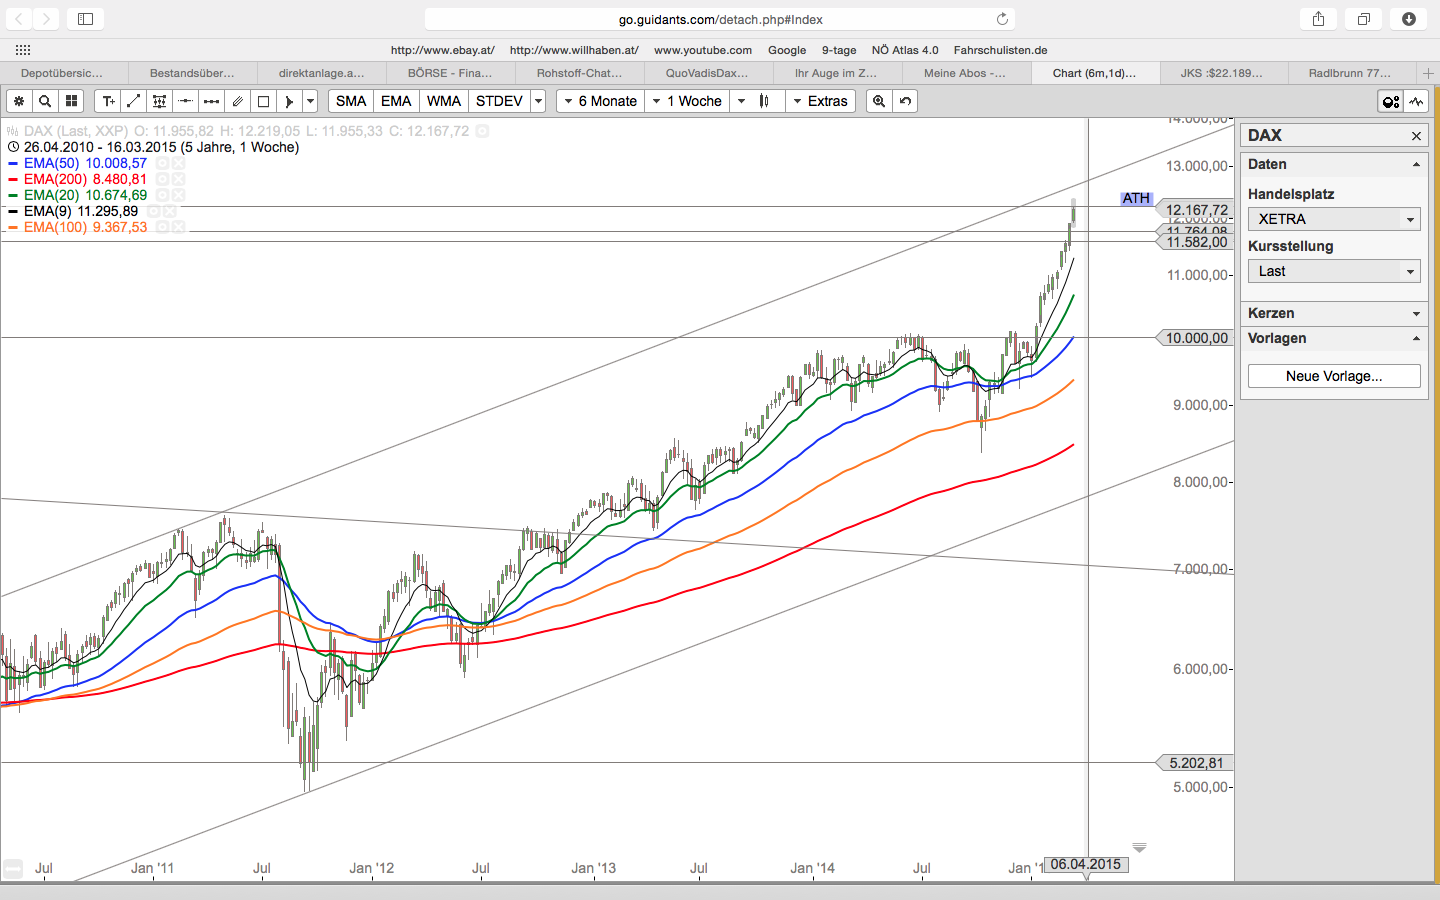Open the 6 Monate time range dropdown
The image size is (1440, 900).
(600, 101)
